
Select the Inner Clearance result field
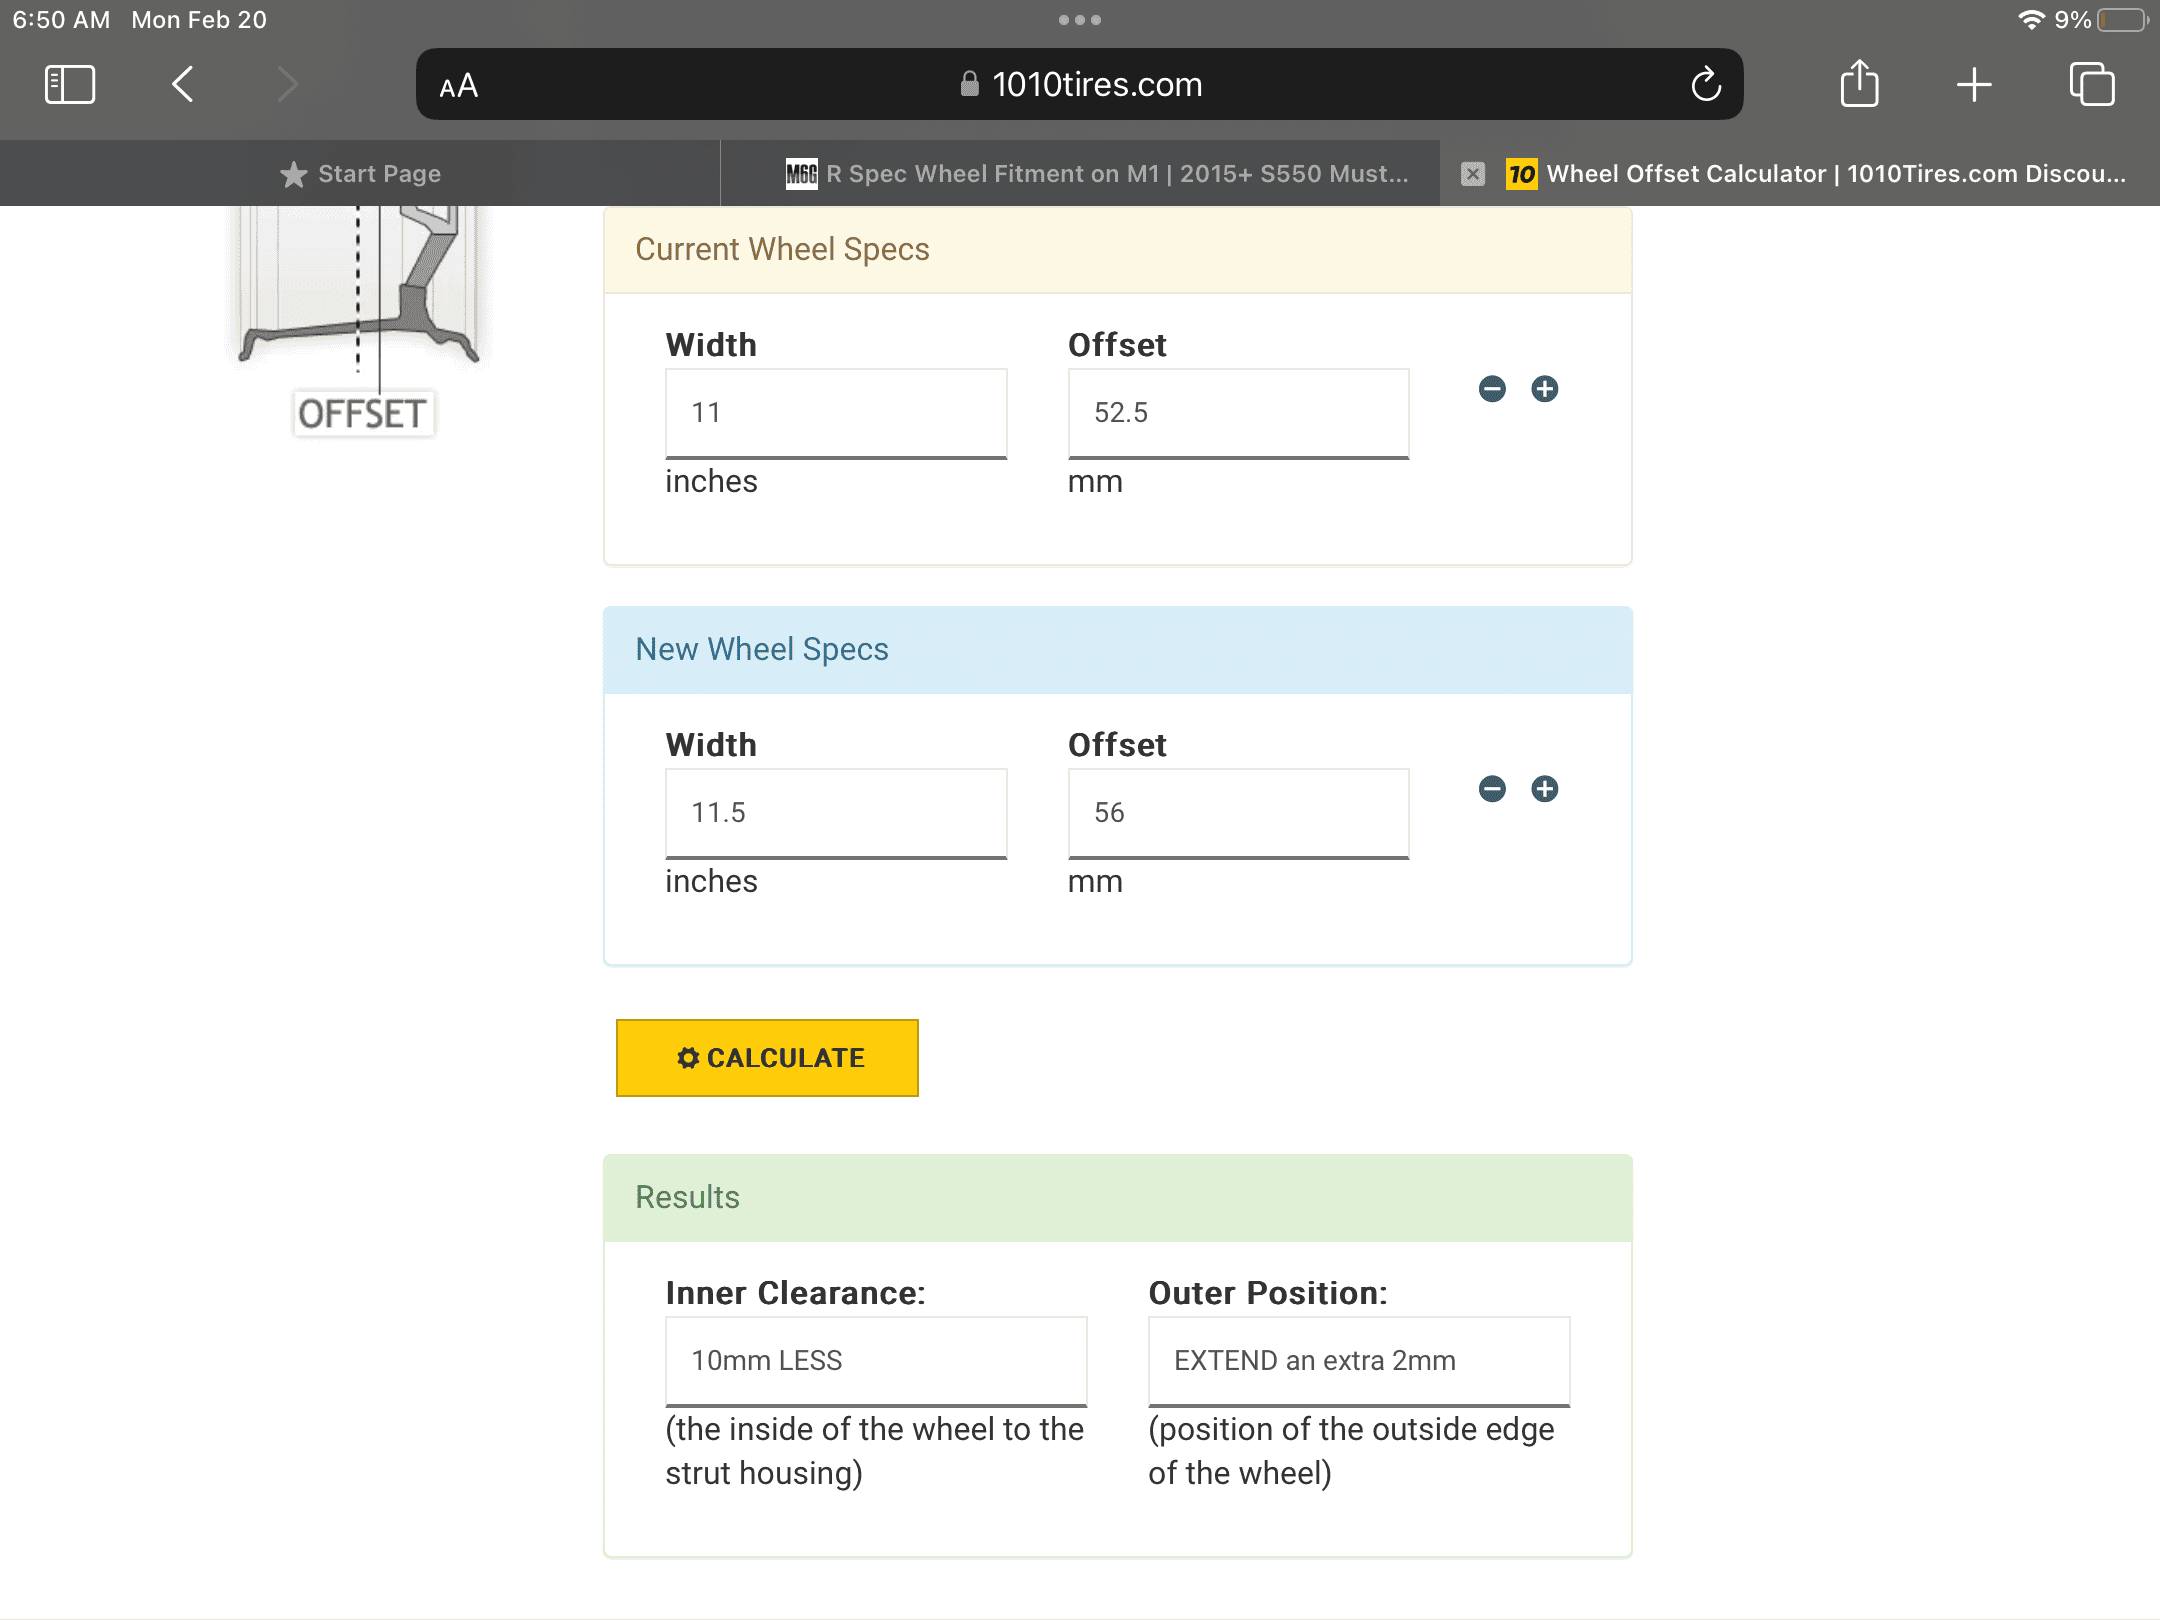876,1361
